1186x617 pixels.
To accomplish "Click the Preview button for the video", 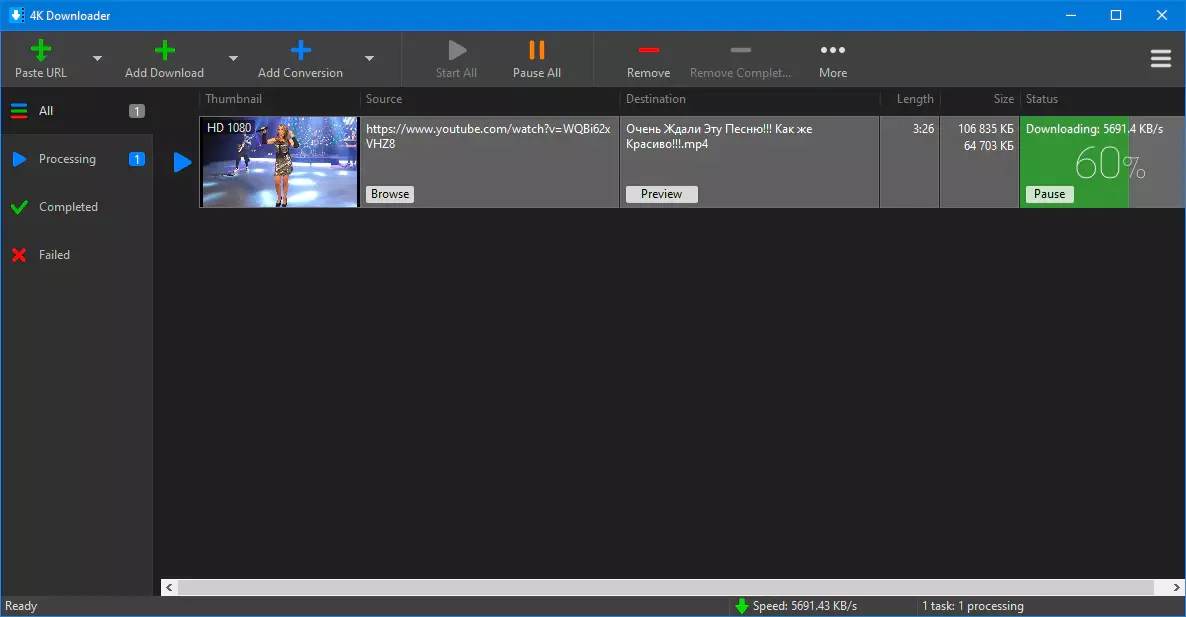I will click(x=661, y=194).
